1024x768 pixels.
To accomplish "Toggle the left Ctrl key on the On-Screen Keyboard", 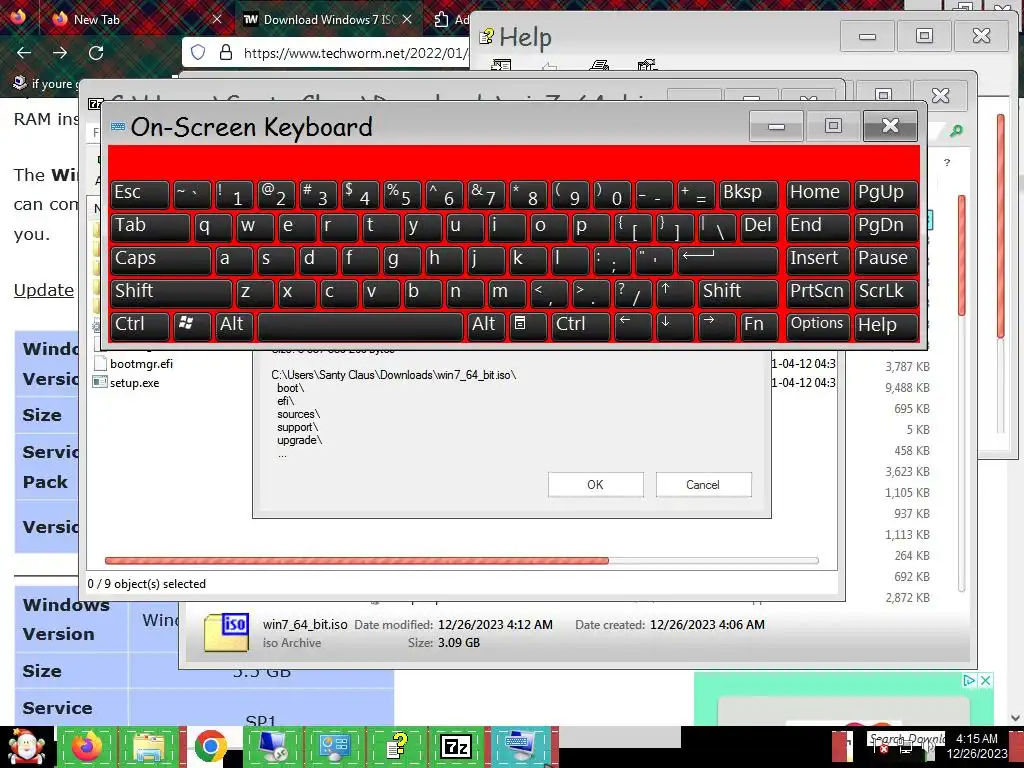I will point(139,326).
